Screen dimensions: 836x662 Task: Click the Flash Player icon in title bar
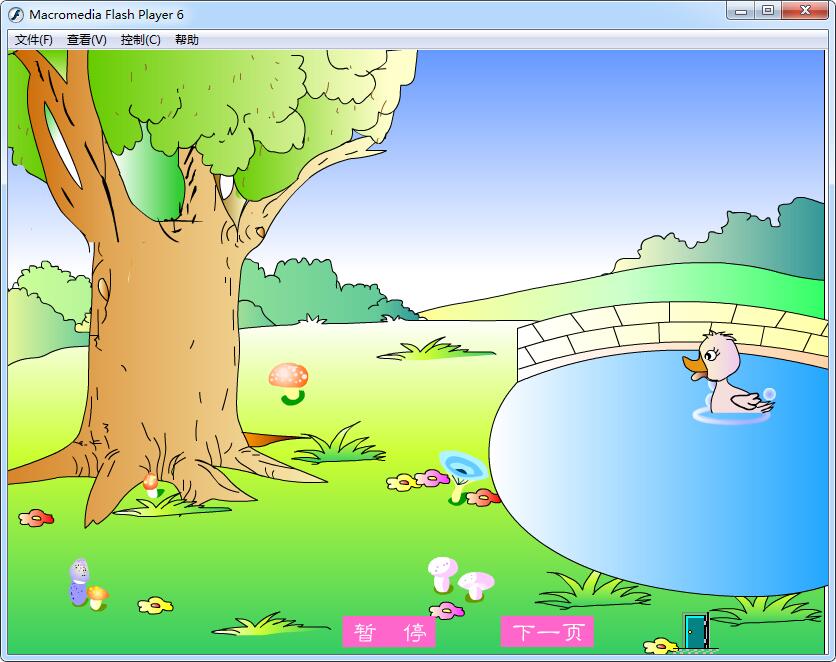pos(17,14)
